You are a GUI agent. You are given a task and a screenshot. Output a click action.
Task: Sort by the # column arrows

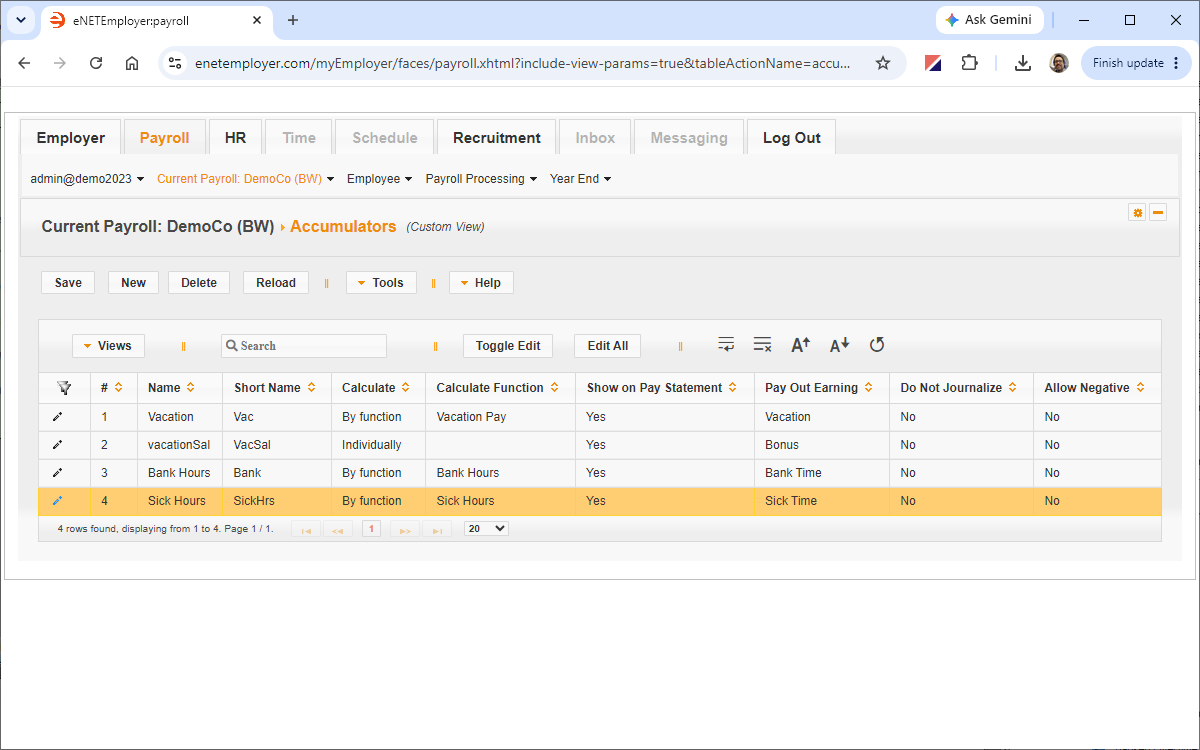(x=119, y=388)
